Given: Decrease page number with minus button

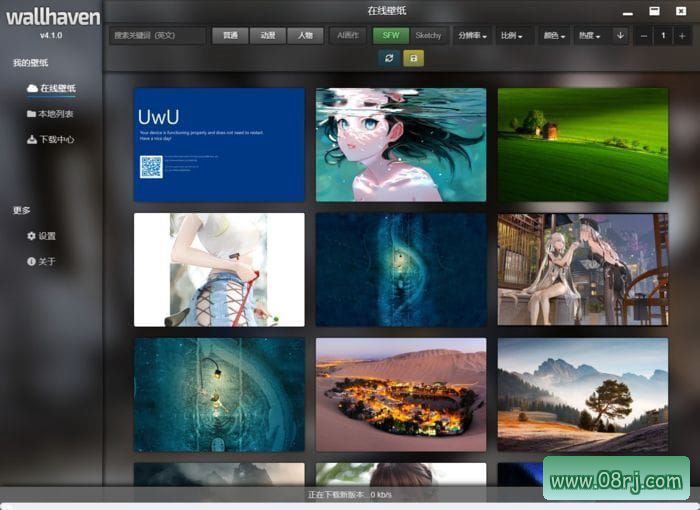Looking at the screenshot, I should tap(643, 36).
